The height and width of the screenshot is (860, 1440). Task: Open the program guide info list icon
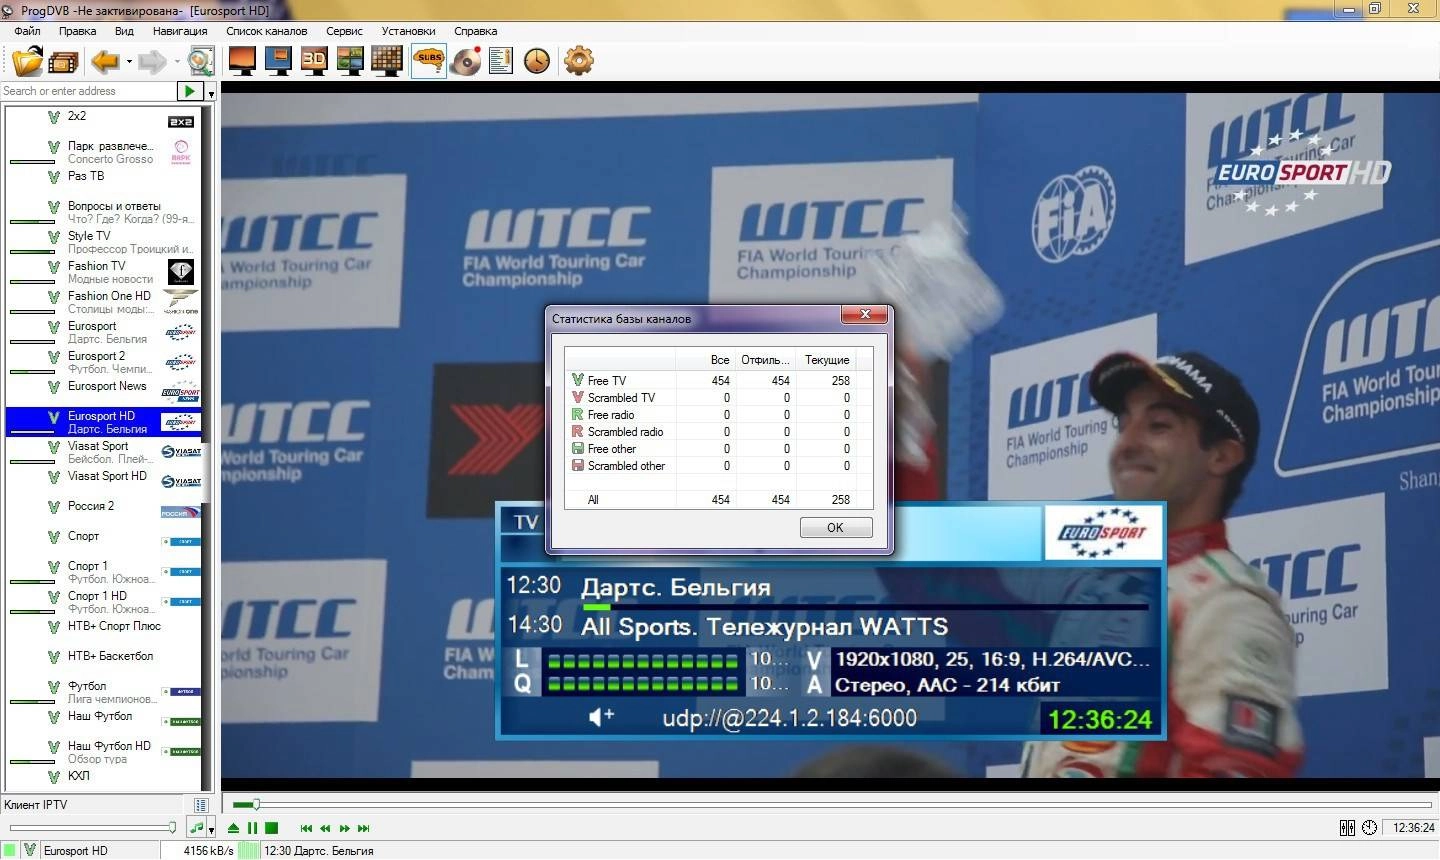(x=501, y=61)
